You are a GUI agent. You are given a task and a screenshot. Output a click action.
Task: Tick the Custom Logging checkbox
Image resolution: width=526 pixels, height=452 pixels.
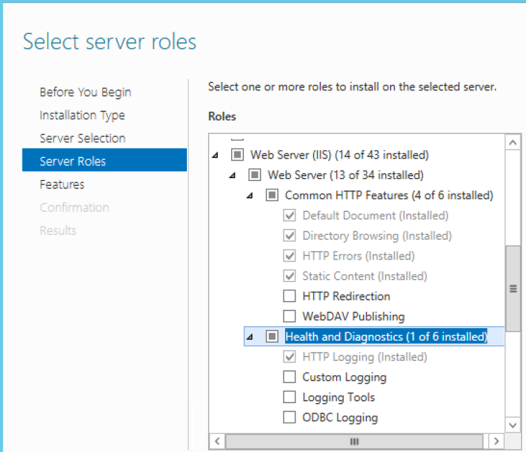289,377
